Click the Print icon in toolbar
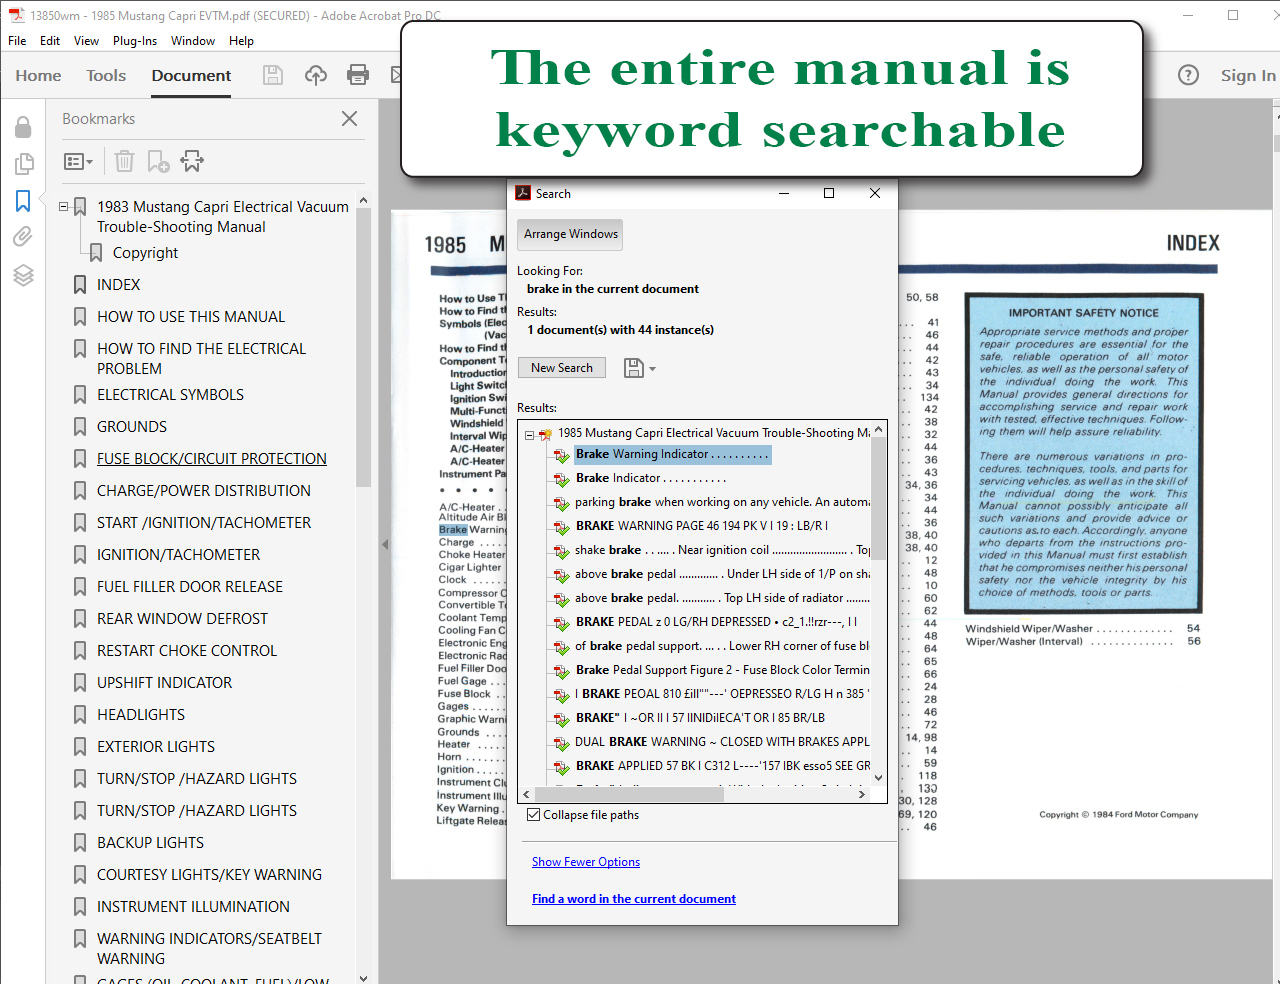Viewport: 1280px width, 984px height. click(x=357, y=75)
